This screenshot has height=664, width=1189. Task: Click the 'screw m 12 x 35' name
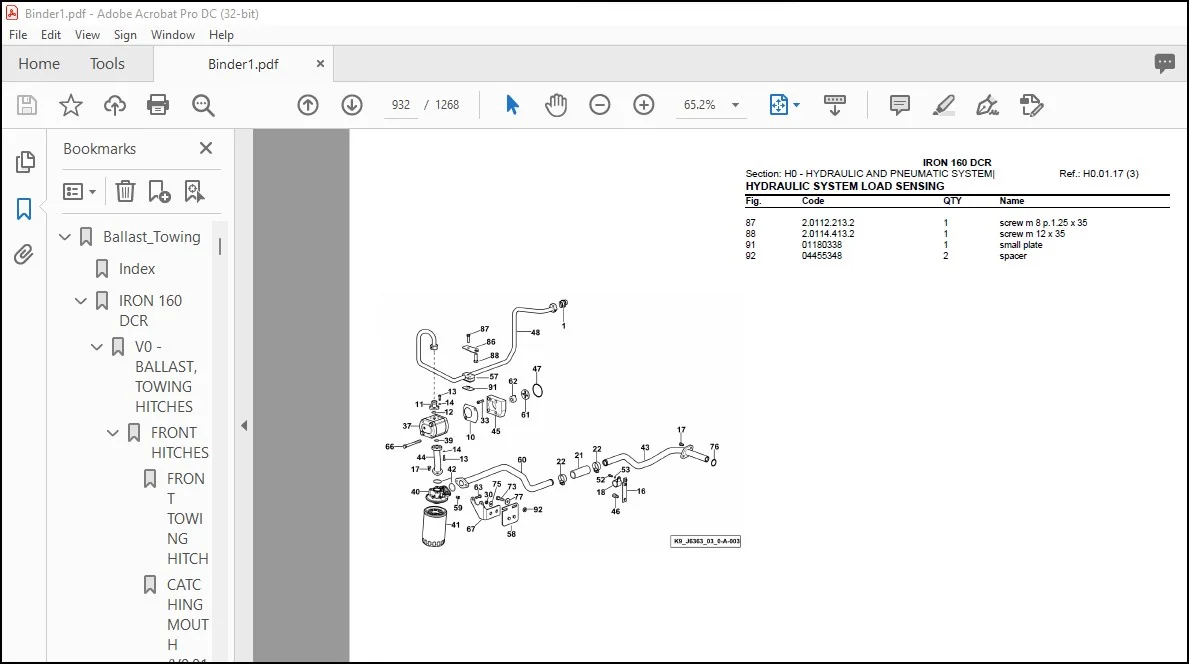[1031, 234]
